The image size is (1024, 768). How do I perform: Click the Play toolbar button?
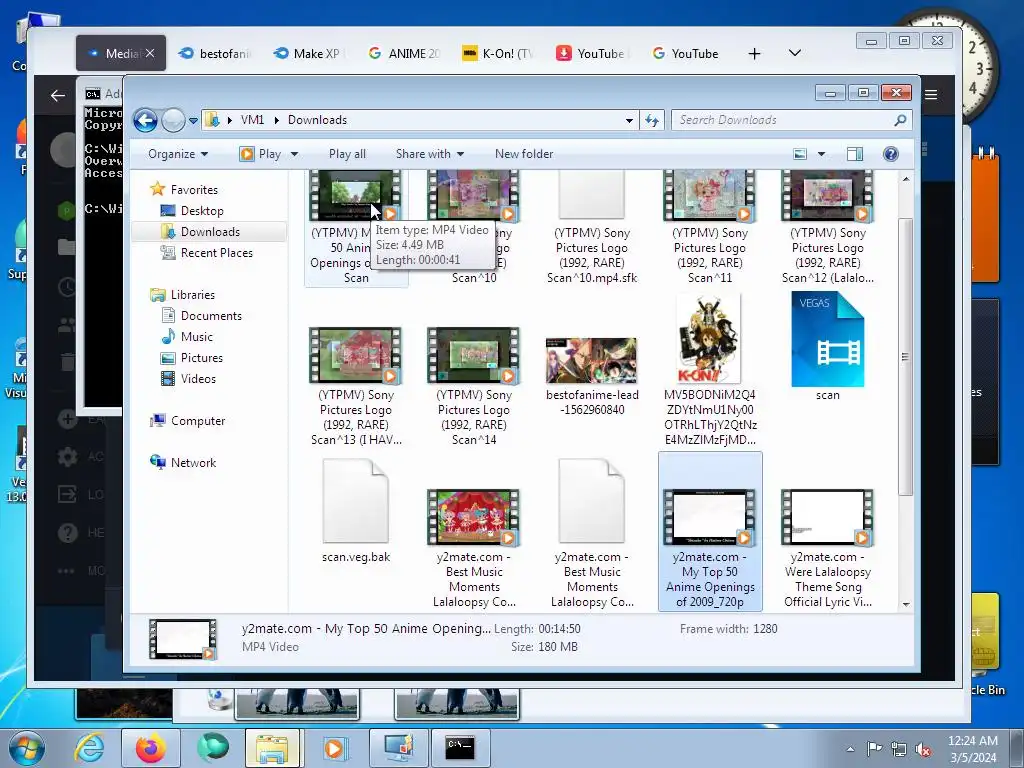[261, 154]
